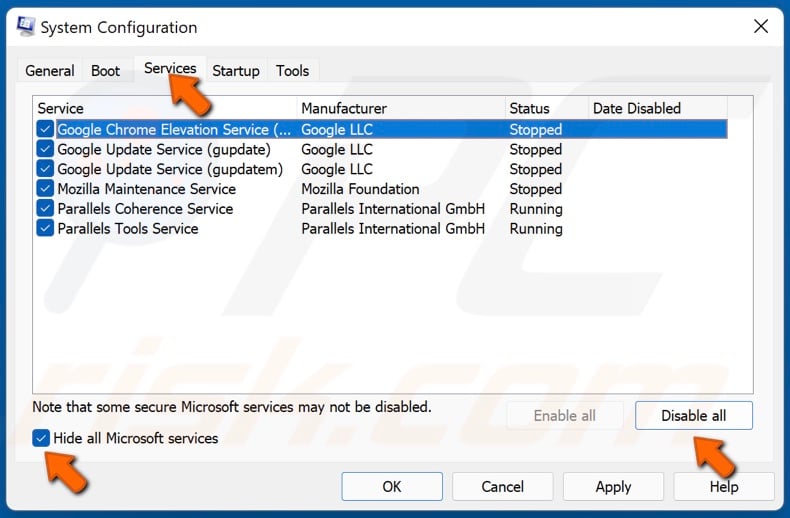Click the Mozilla Foundation manufacturer cell
The width and height of the screenshot is (790, 518).
coord(360,188)
